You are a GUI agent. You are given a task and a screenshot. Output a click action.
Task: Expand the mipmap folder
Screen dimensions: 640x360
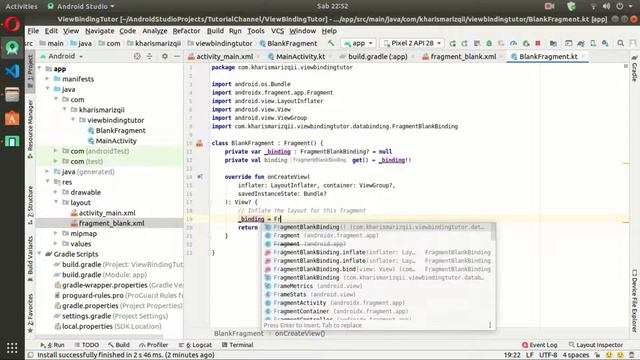pos(56,233)
